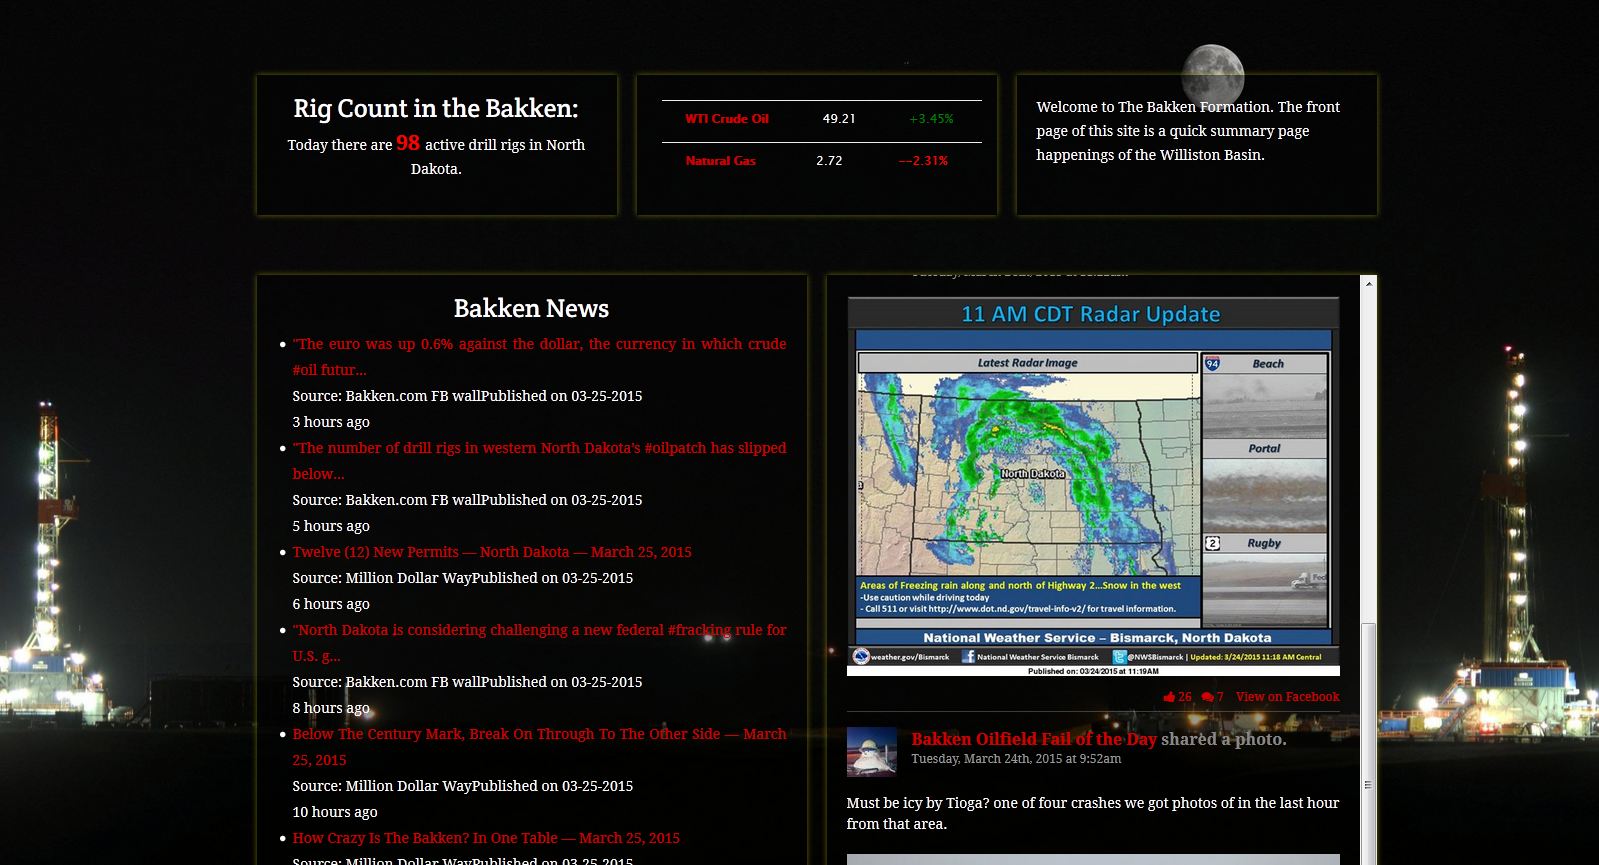The image size is (1599, 865).
Task: Open Twelve (12) New Permits article
Action: click(x=492, y=552)
